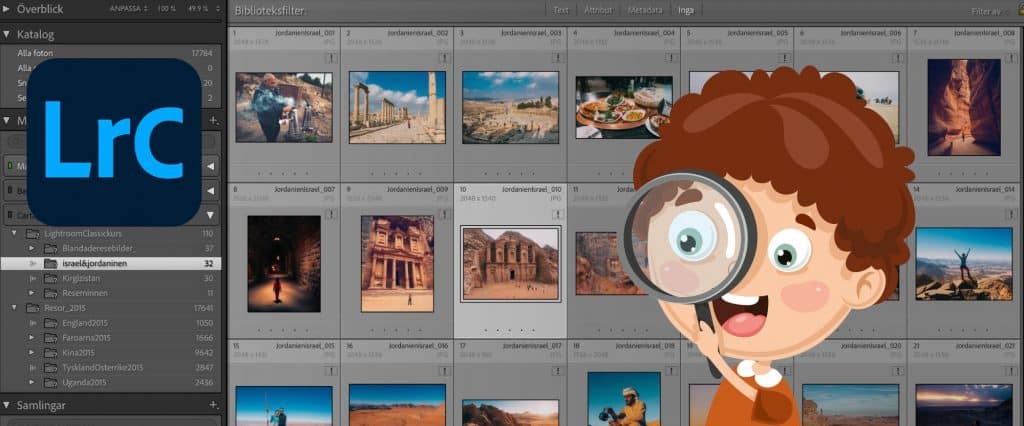Screen dimensions: 1024x426
Task: Click the metadata badge on Jordanienisrael_001
Action: pyautogui.click(x=331, y=58)
